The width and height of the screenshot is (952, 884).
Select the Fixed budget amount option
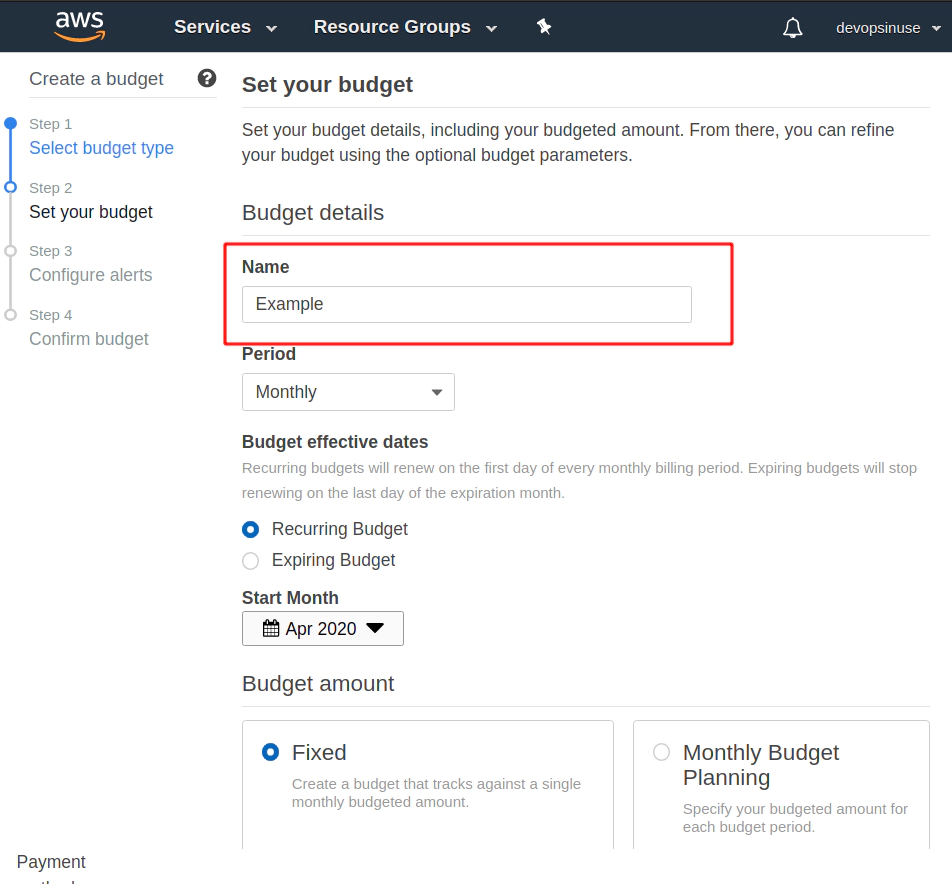270,752
